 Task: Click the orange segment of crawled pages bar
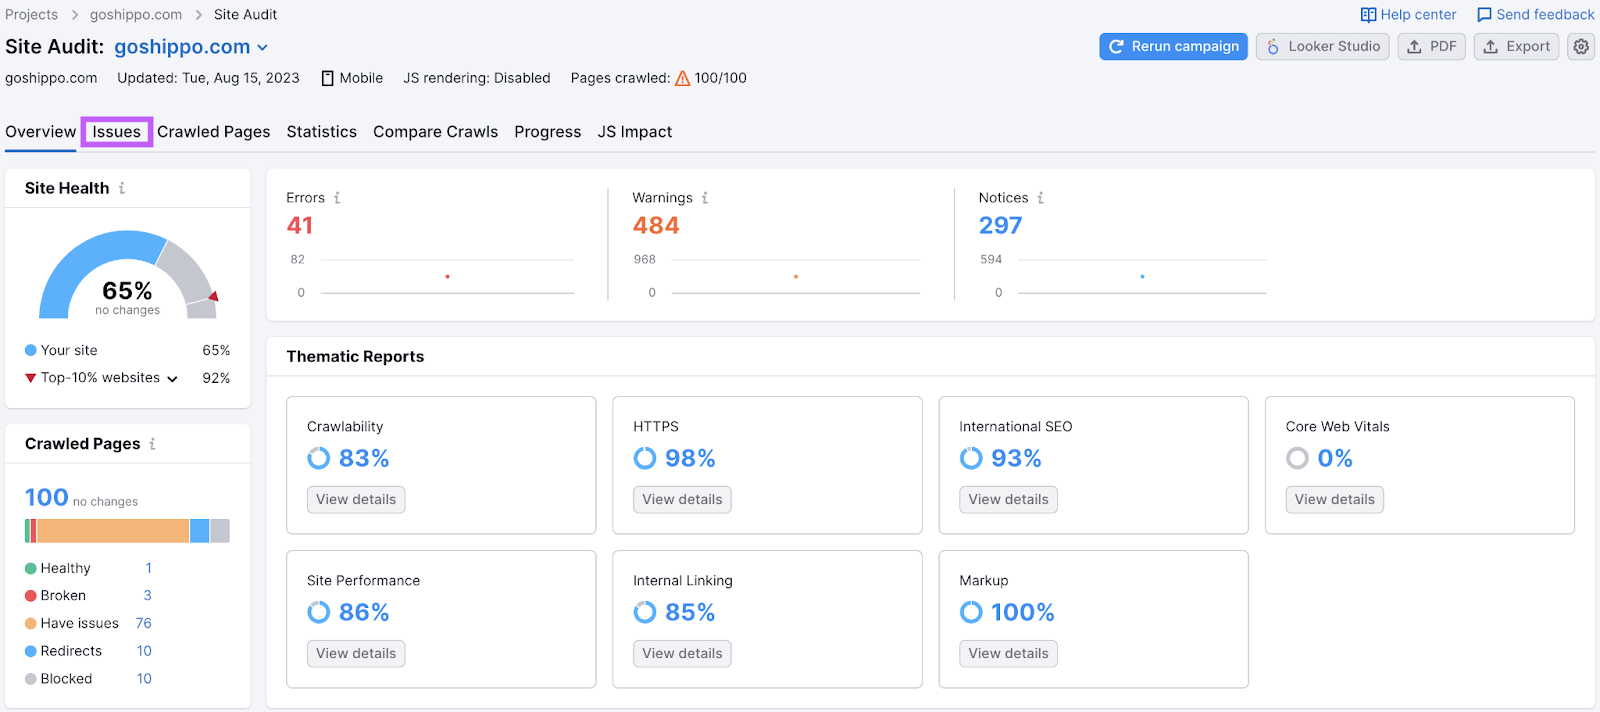[x=113, y=531]
